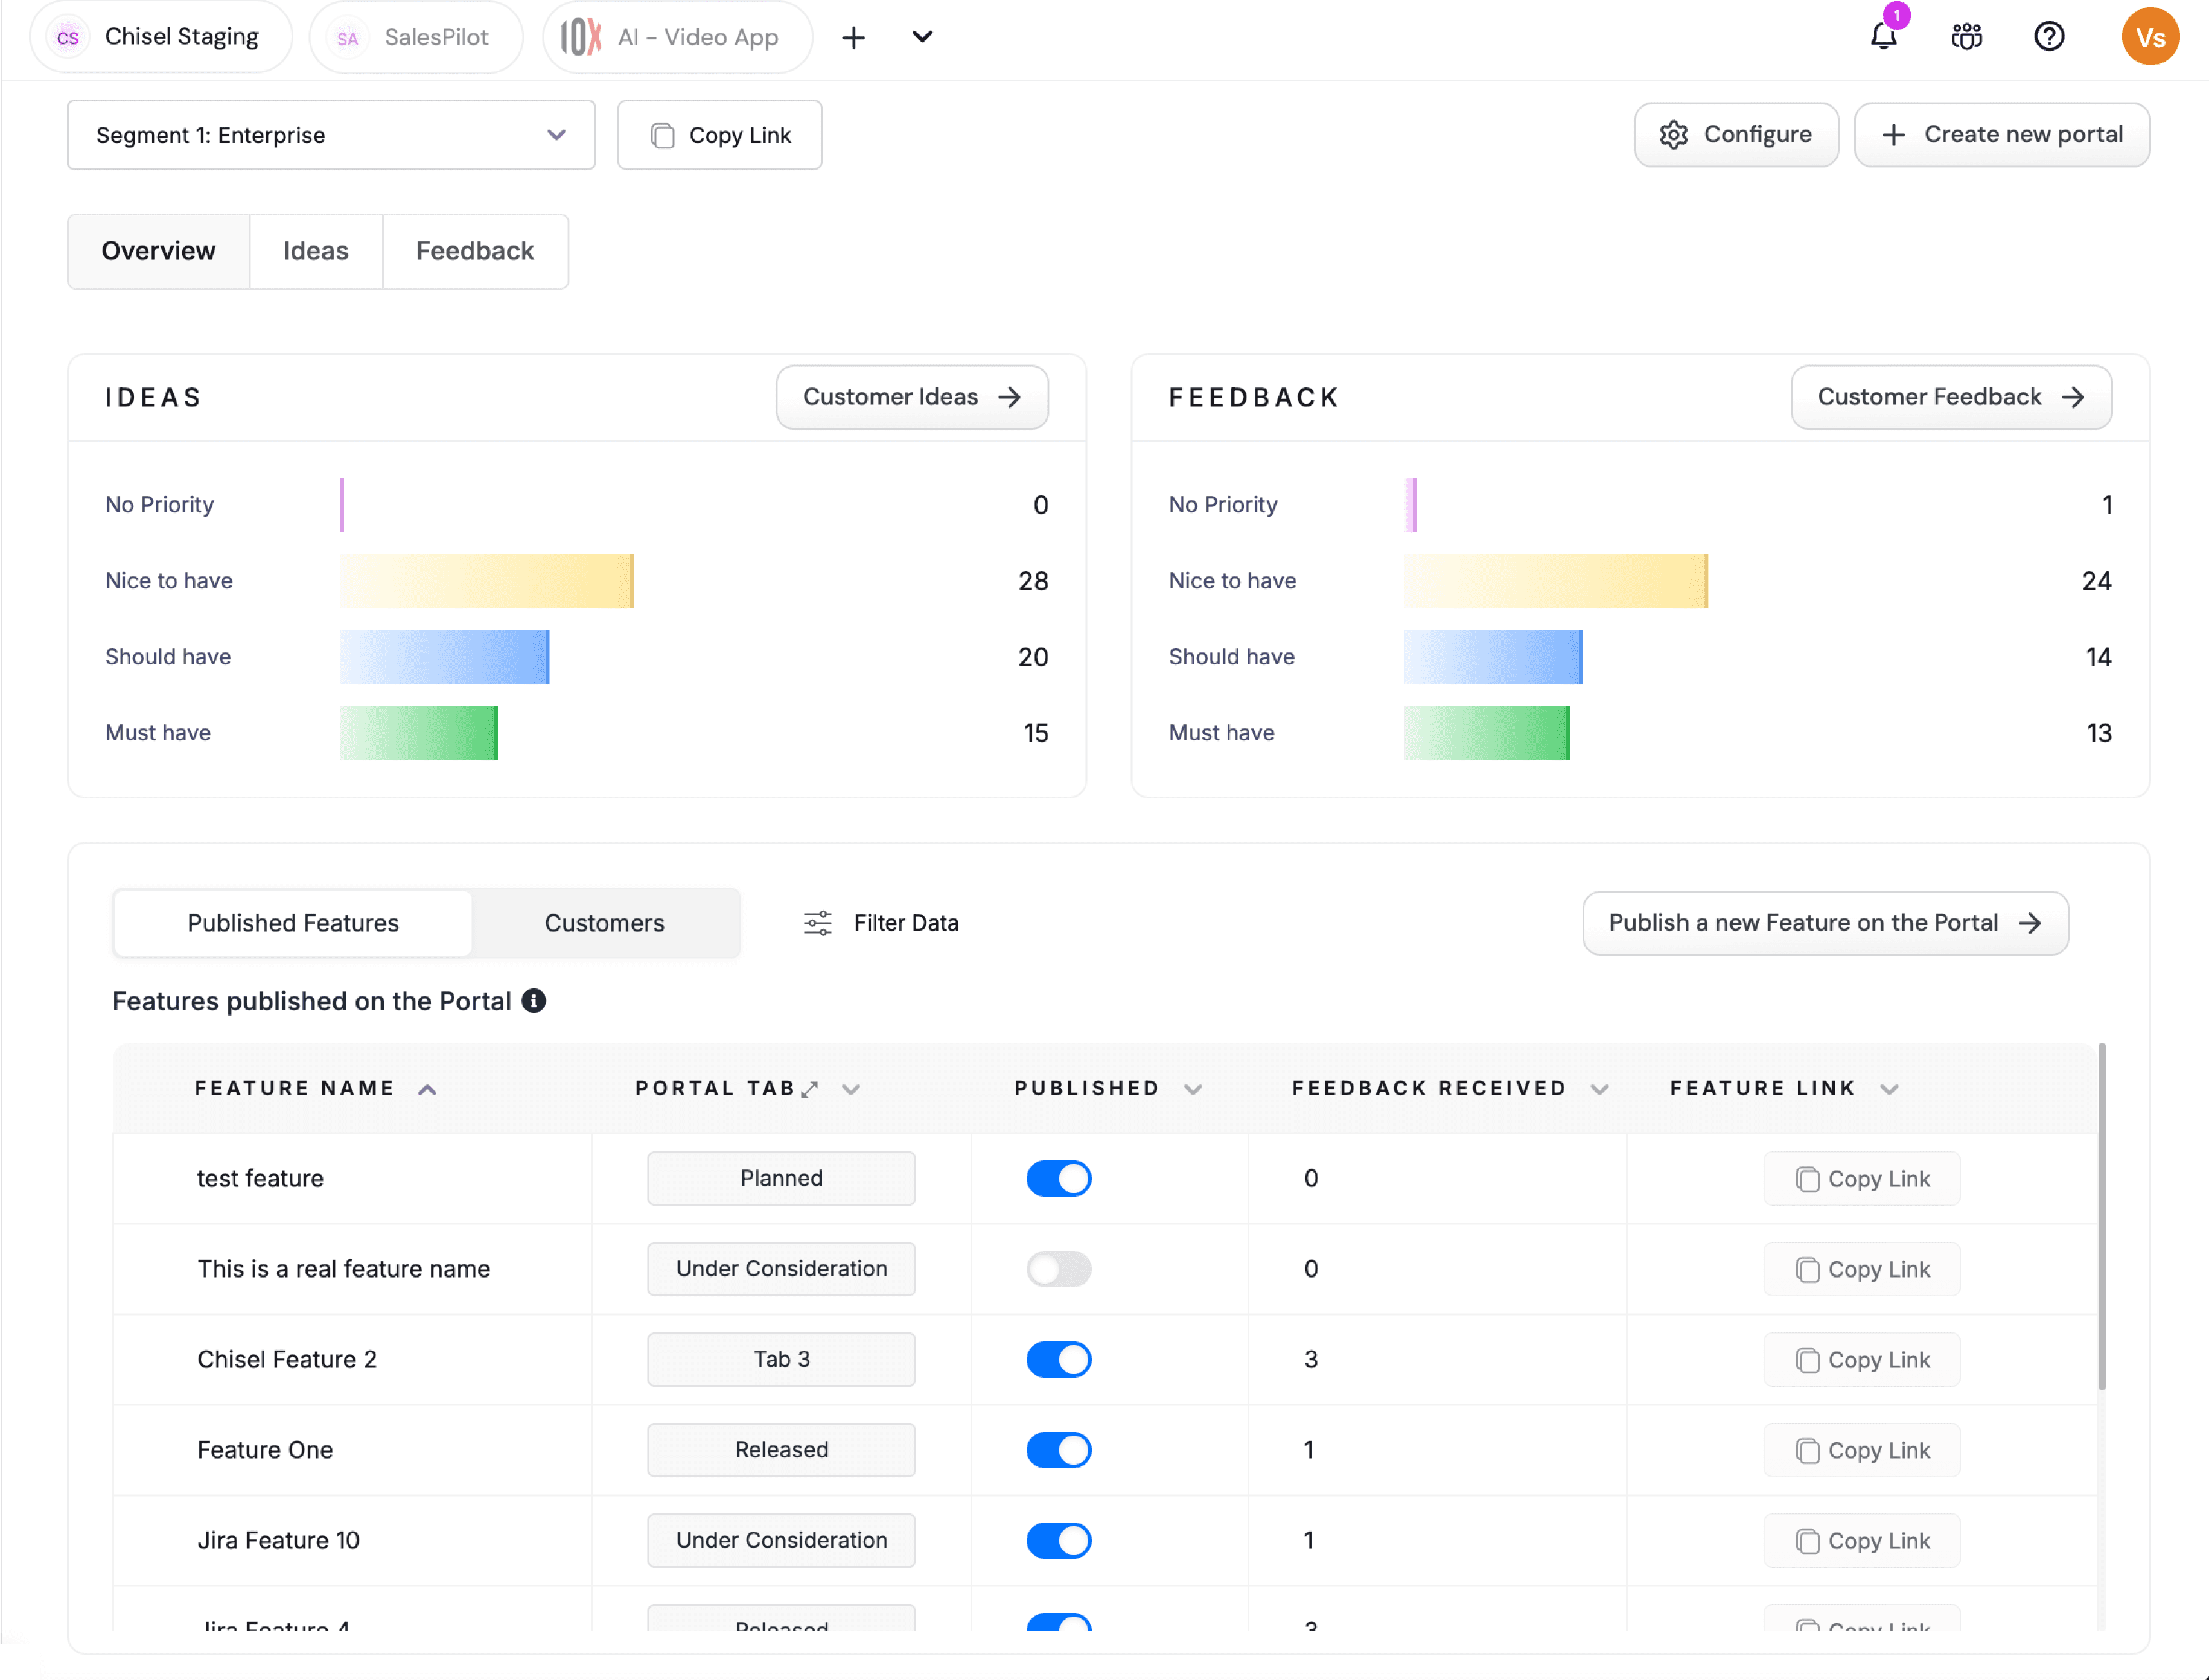This screenshot has width=2209, height=1680.
Task: Click the Filter Data sliders icon
Action: pyautogui.click(x=817, y=923)
